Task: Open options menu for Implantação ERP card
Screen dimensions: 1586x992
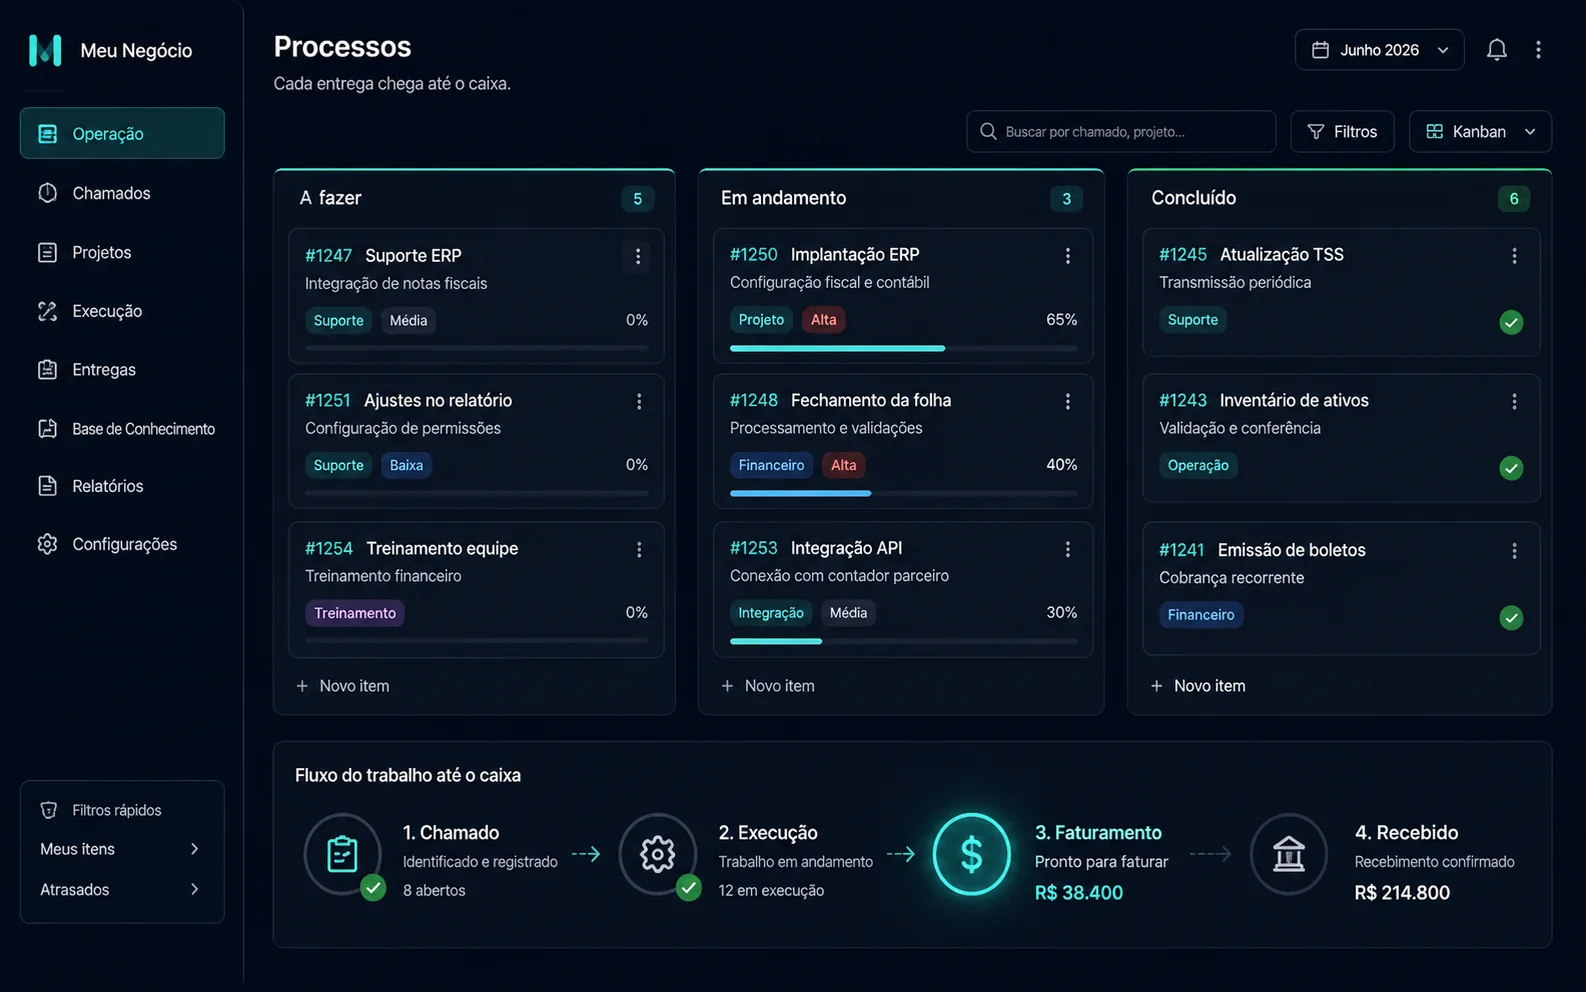Action: 1068,255
